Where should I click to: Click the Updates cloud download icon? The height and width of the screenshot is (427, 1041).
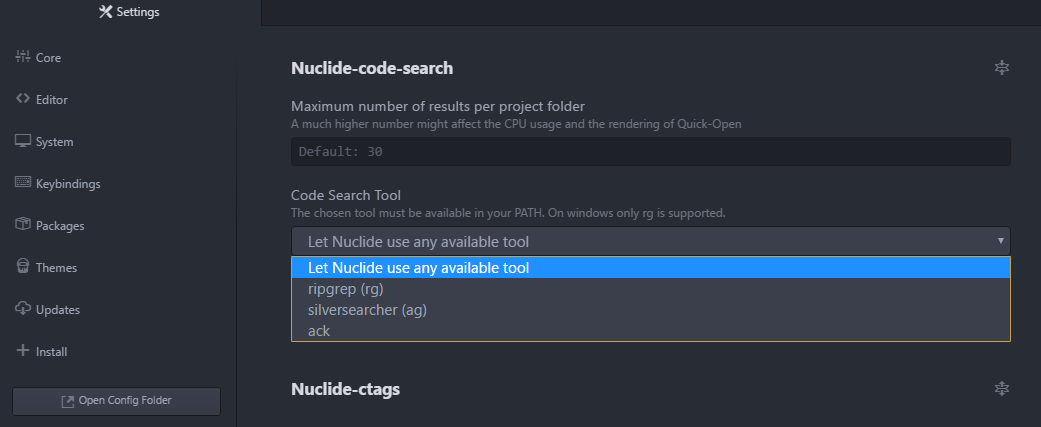point(23,309)
